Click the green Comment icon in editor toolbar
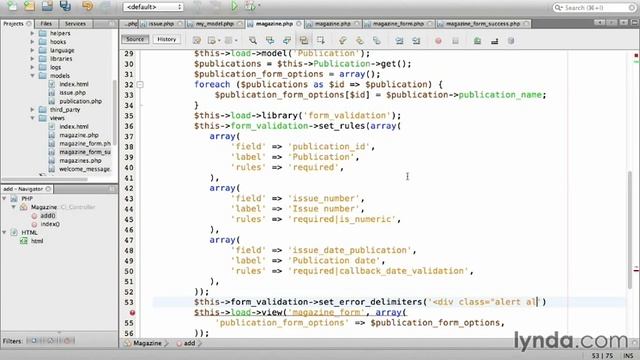640x360 pixels. click(477, 41)
